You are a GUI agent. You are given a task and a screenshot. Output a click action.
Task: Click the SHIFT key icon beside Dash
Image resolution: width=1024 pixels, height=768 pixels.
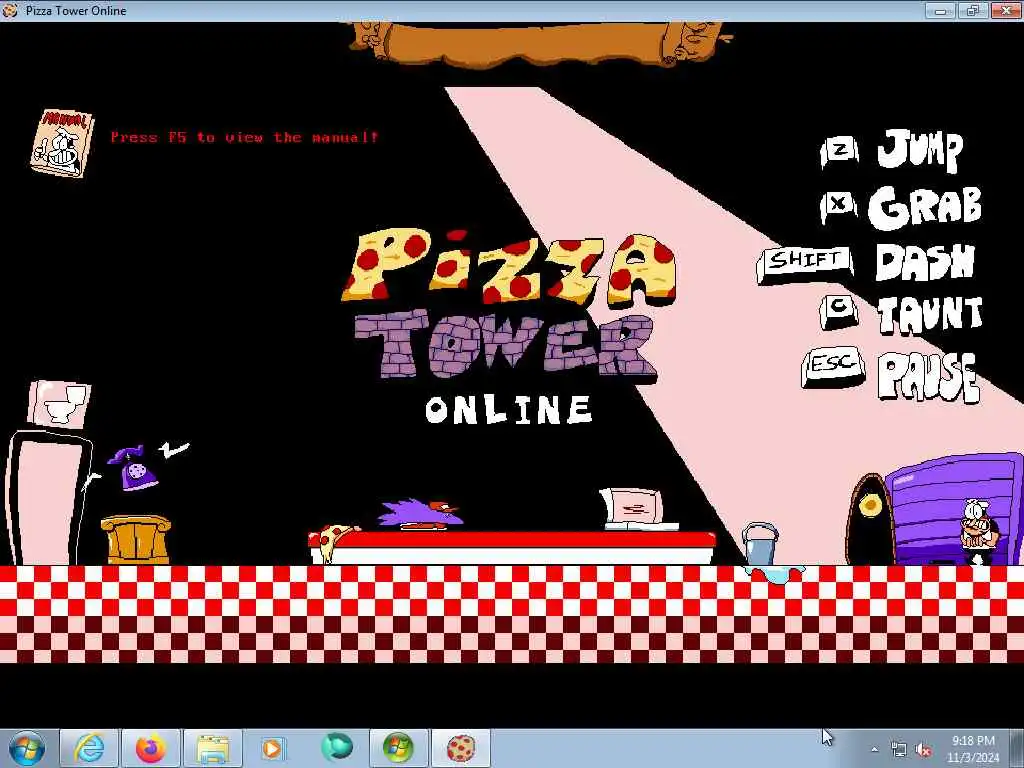(806, 263)
